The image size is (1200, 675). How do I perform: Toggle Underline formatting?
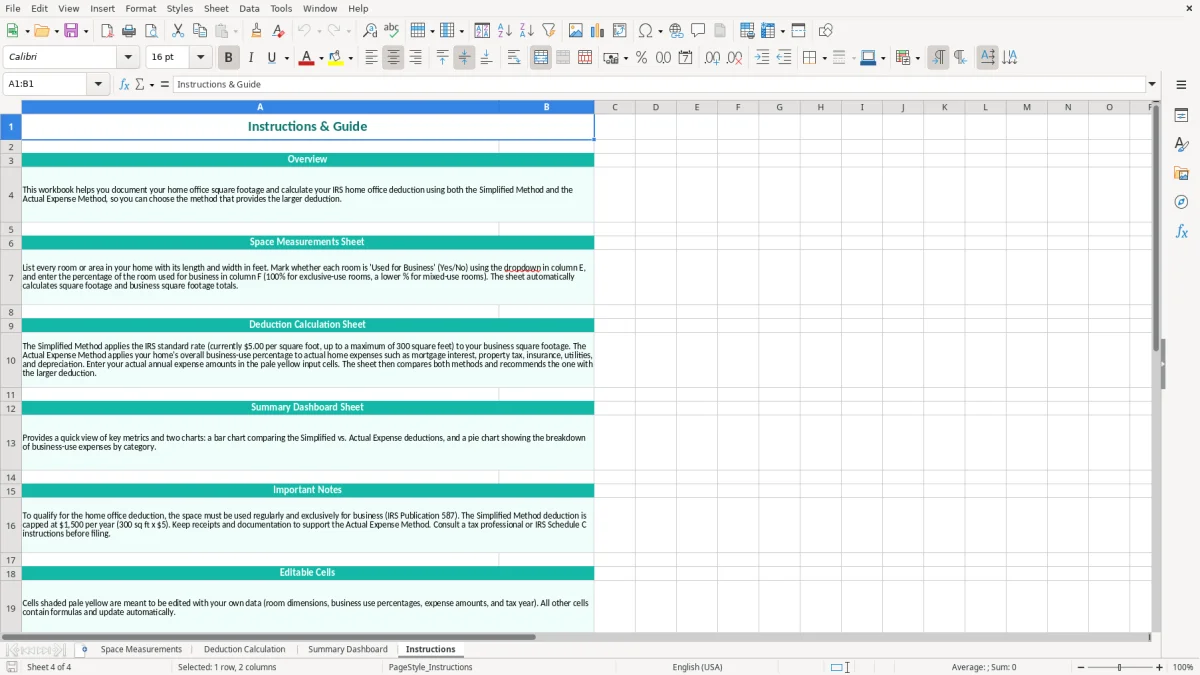271,58
